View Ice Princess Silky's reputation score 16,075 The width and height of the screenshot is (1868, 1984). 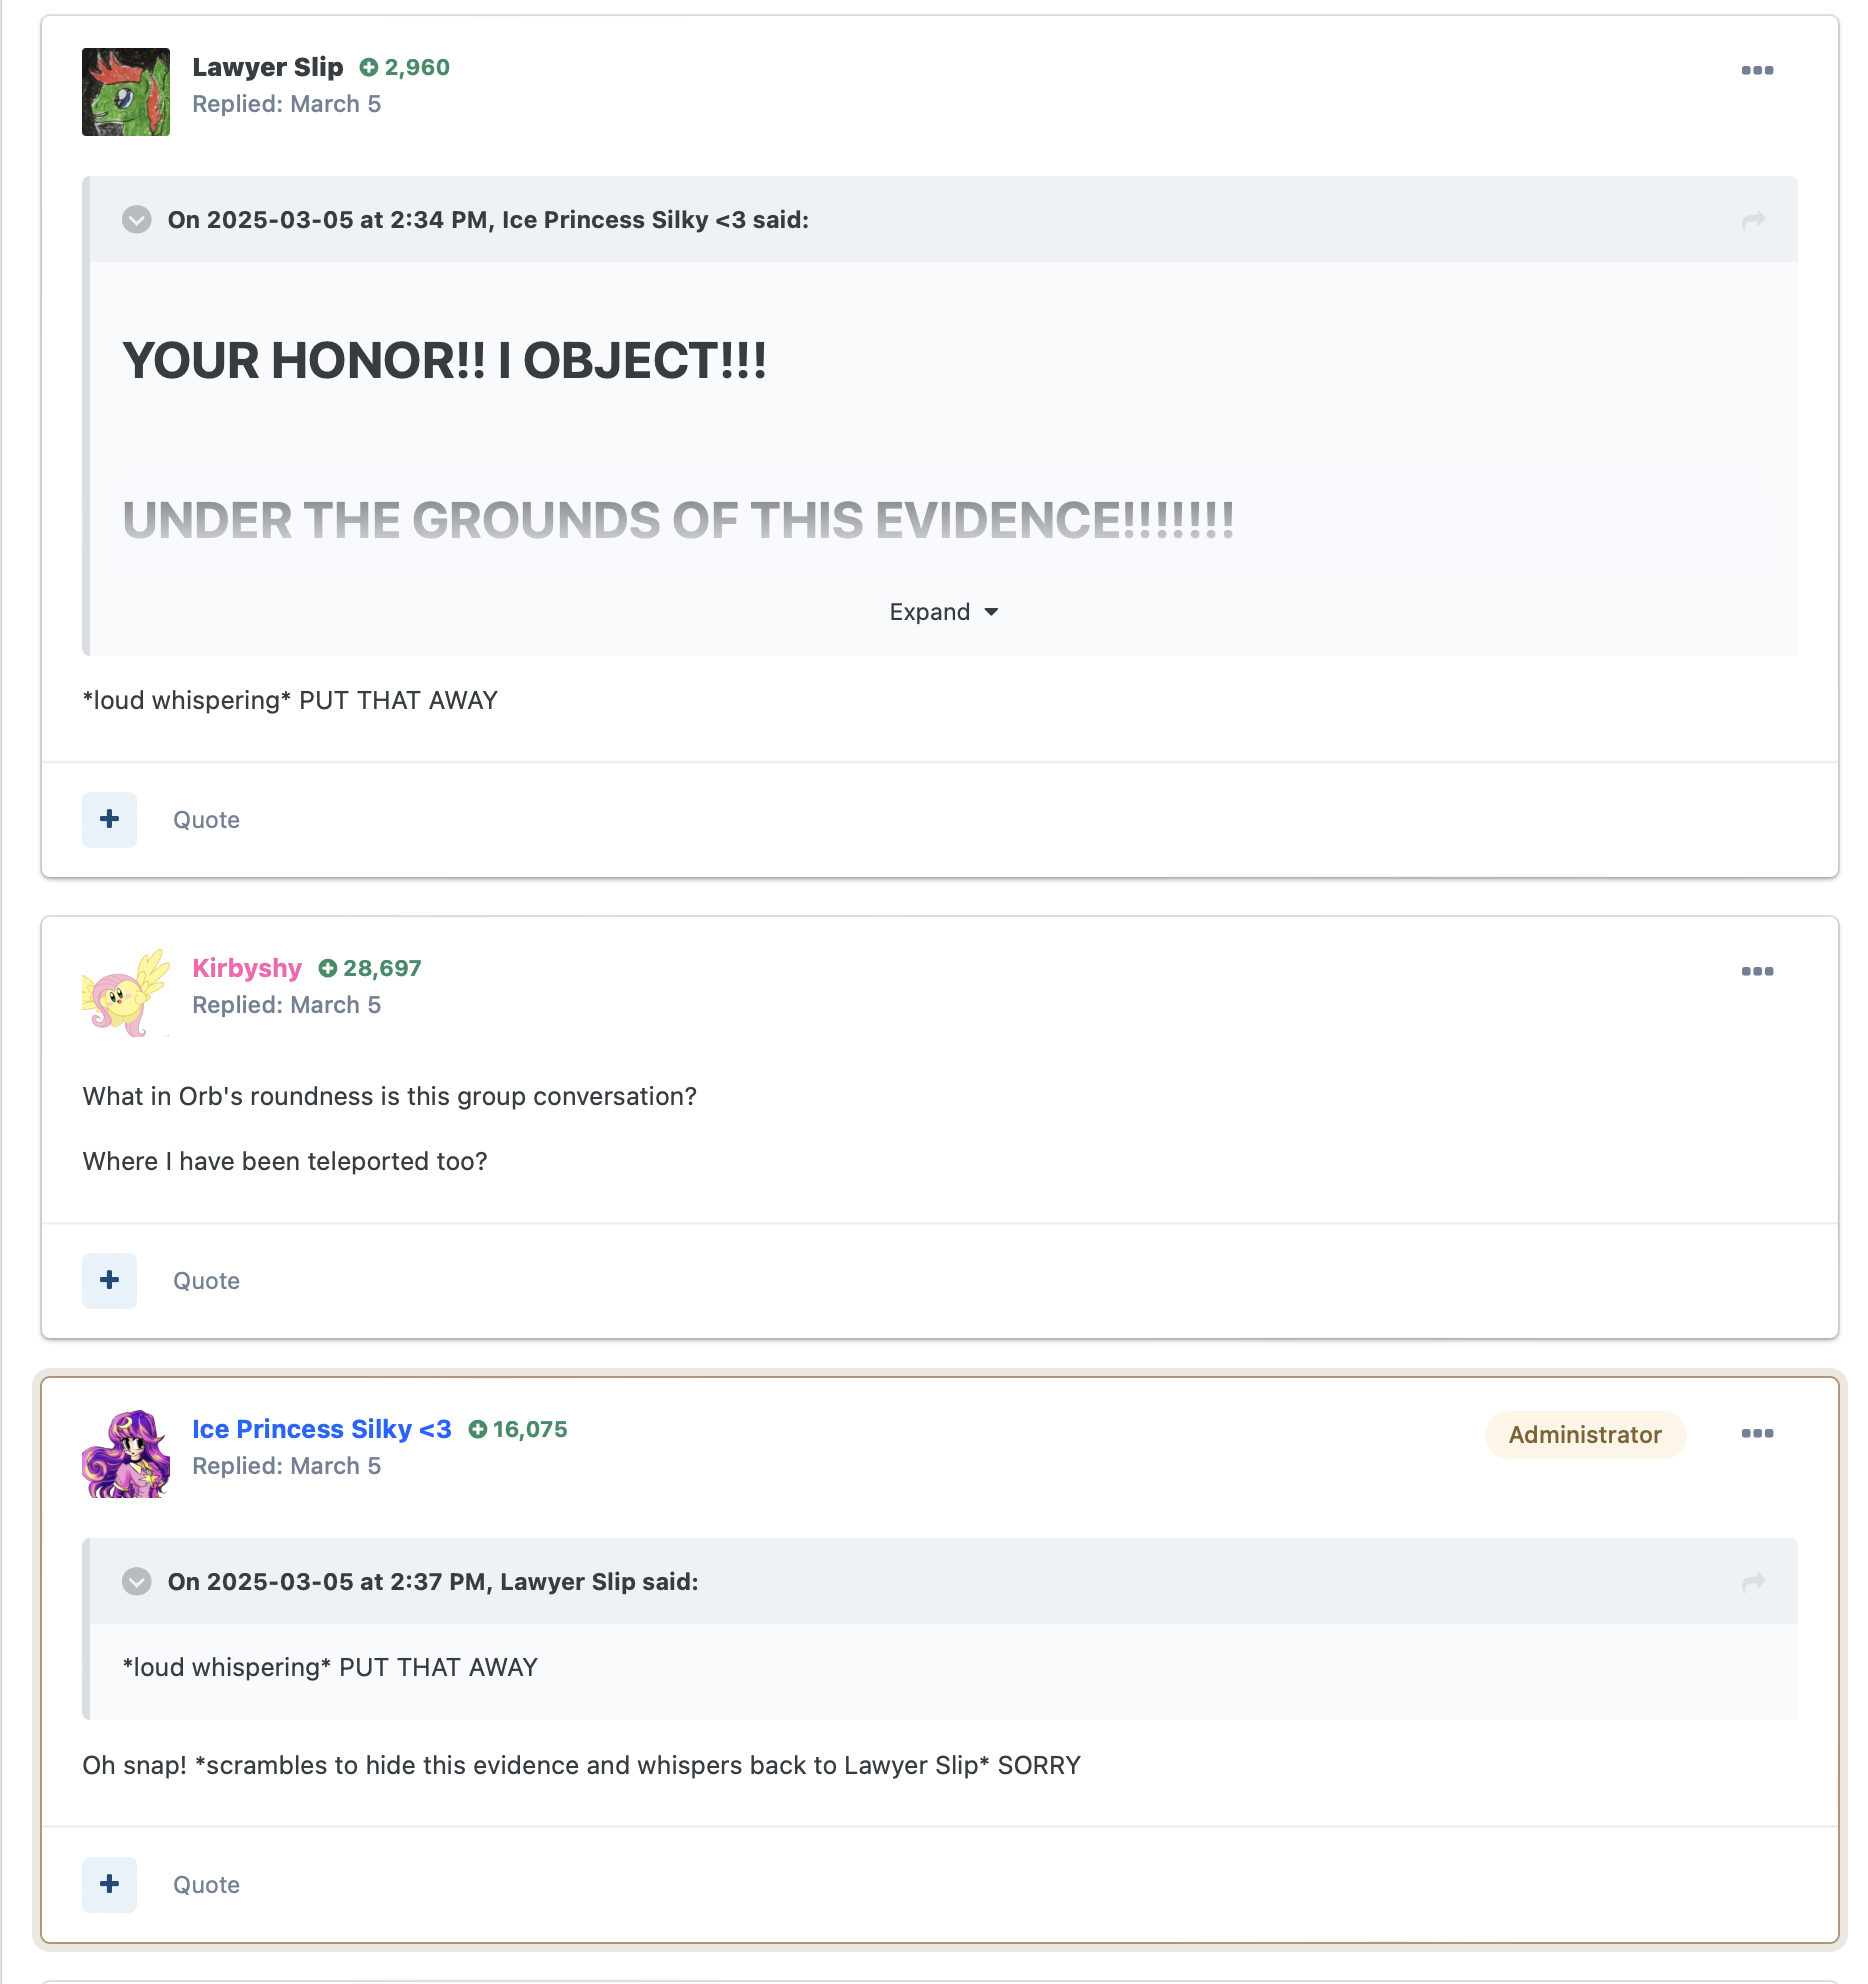pos(518,1429)
